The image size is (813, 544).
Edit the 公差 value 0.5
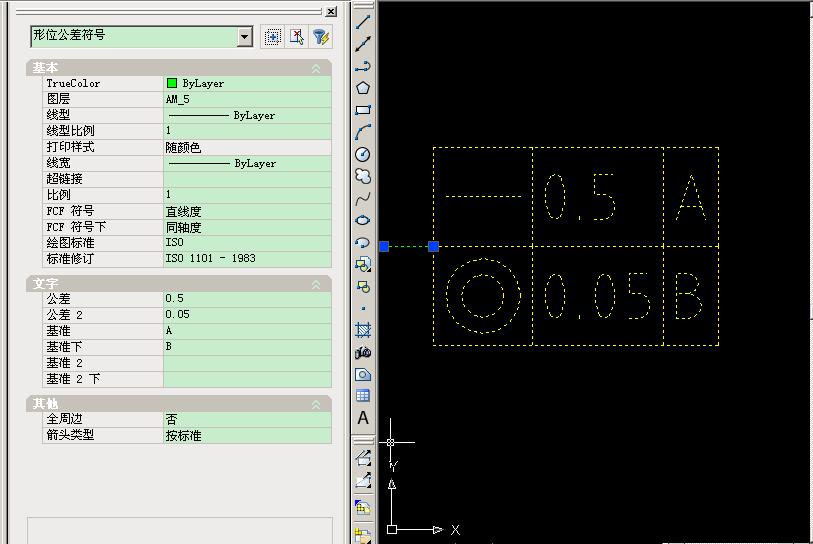click(247, 299)
